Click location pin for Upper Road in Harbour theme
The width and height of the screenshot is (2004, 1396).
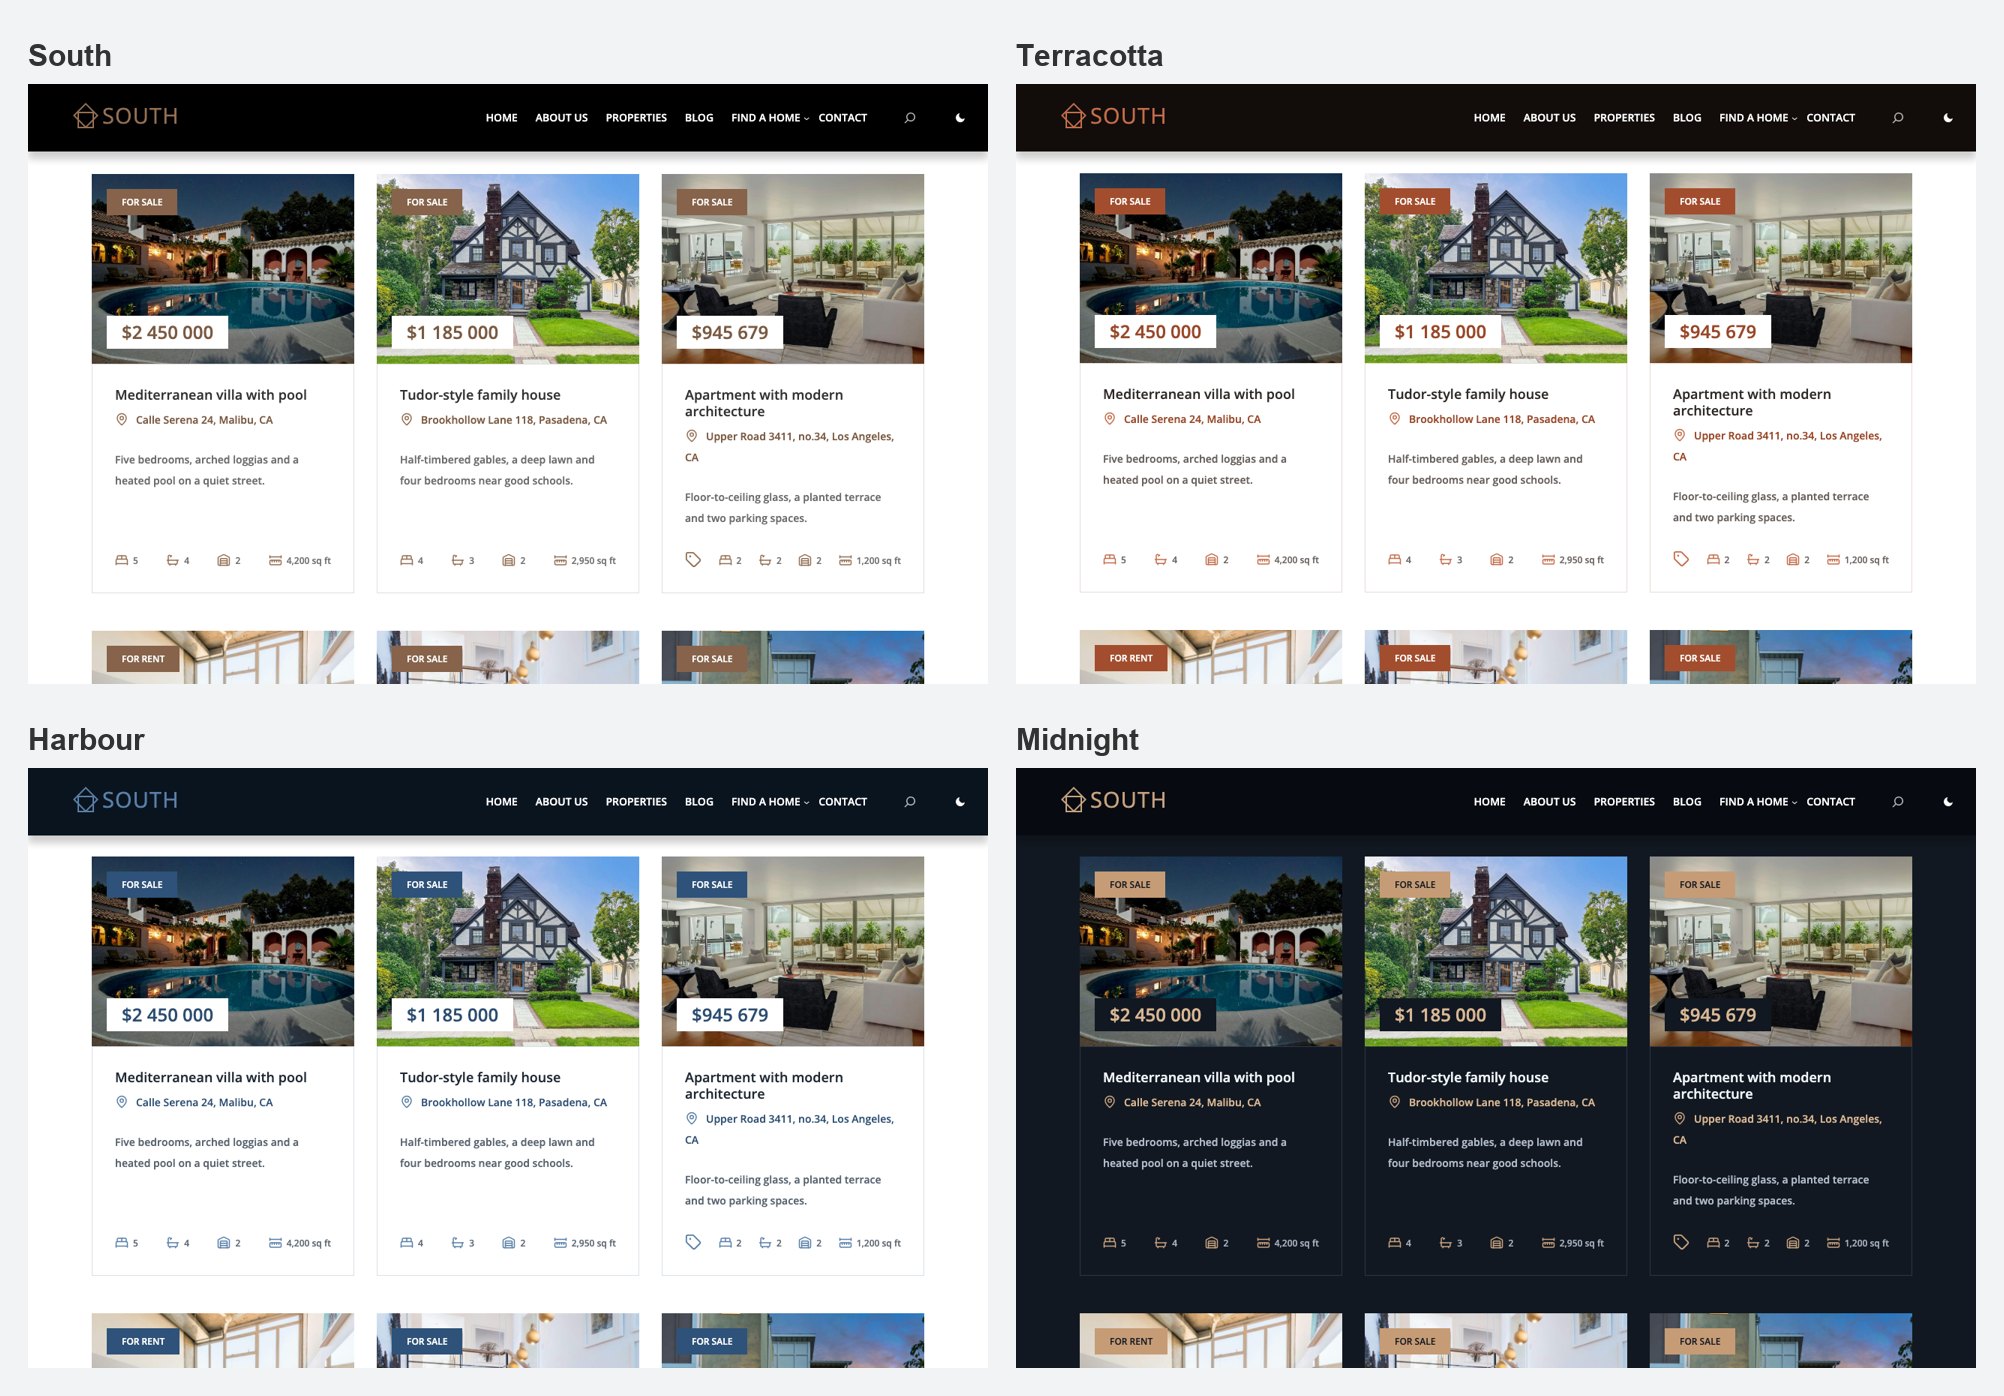[x=691, y=1119]
